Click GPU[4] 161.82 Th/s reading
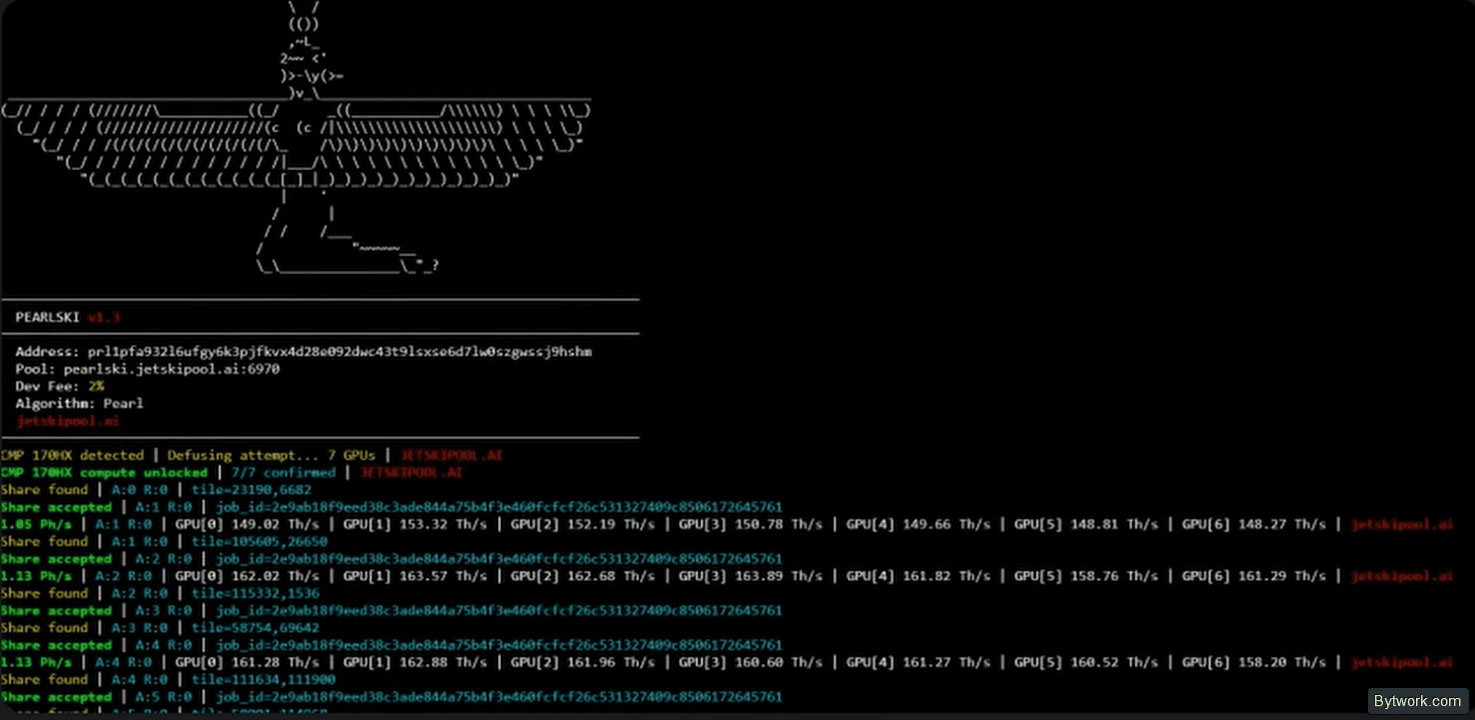The height and width of the screenshot is (720, 1475). click(x=919, y=576)
